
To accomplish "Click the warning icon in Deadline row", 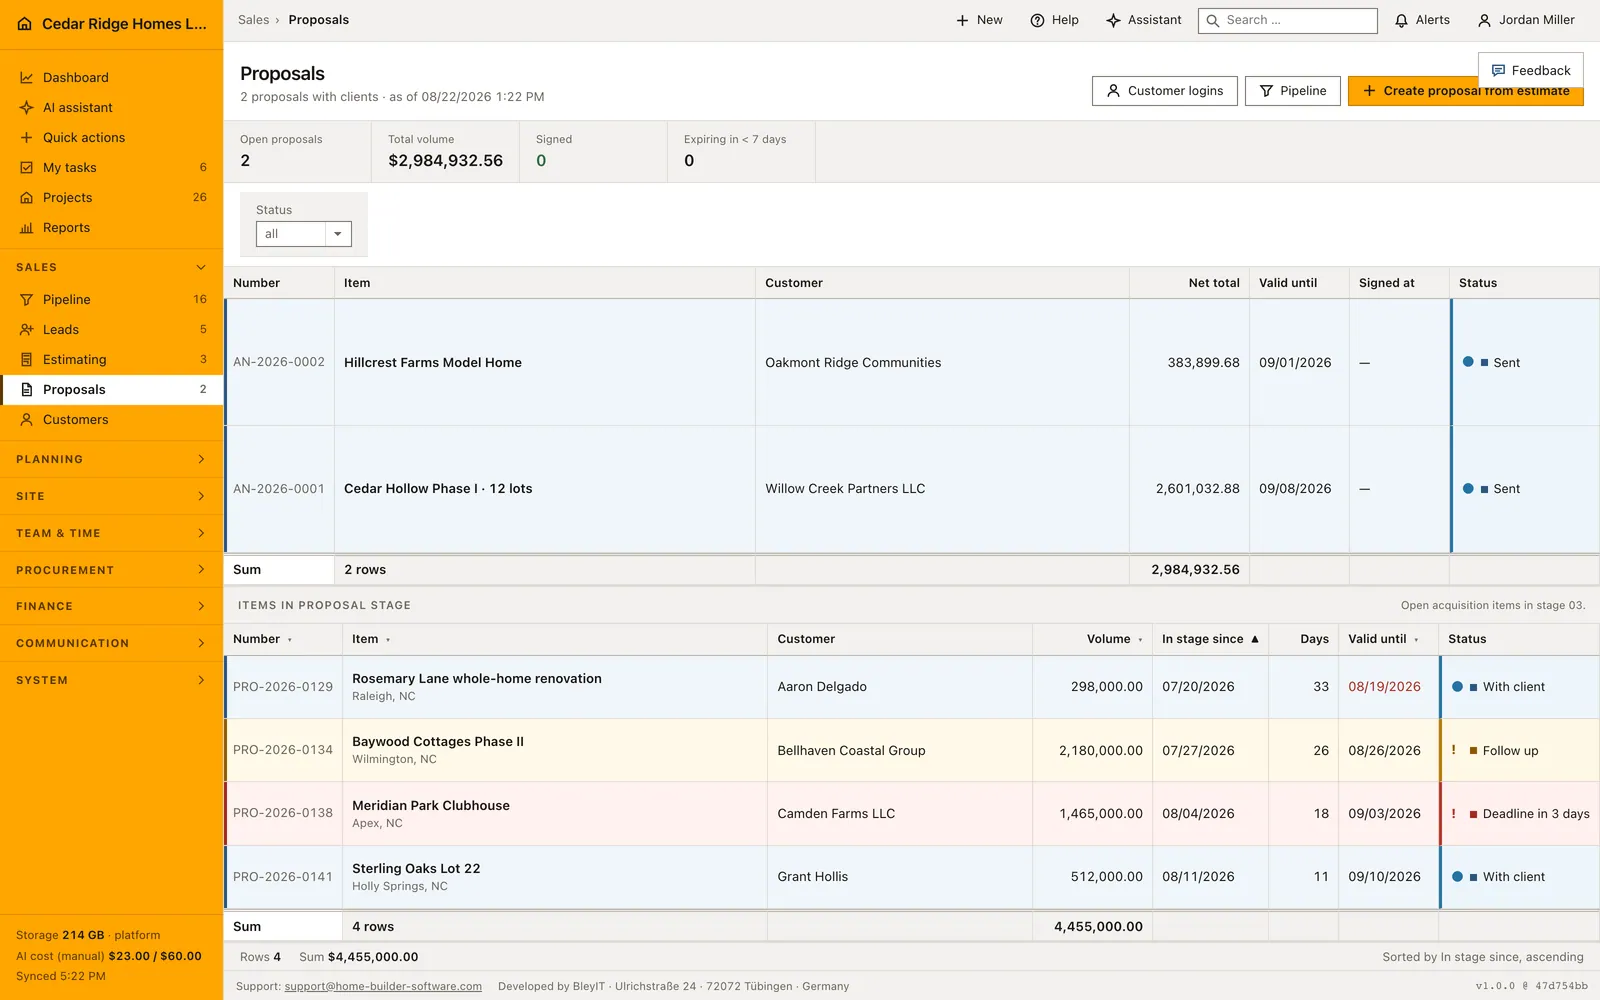I will pyautogui.click(x=1453, y=814).
